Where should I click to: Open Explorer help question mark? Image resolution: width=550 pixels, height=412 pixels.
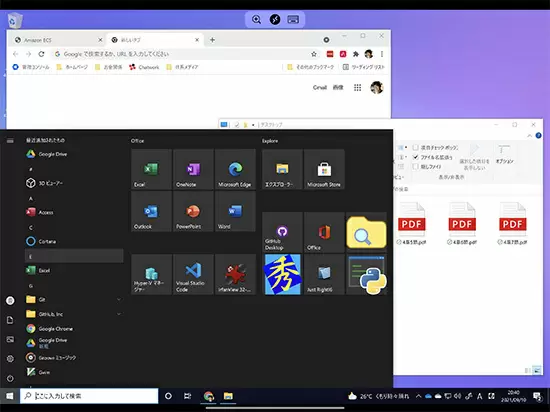pyautogui.click(x=538, y=136)
